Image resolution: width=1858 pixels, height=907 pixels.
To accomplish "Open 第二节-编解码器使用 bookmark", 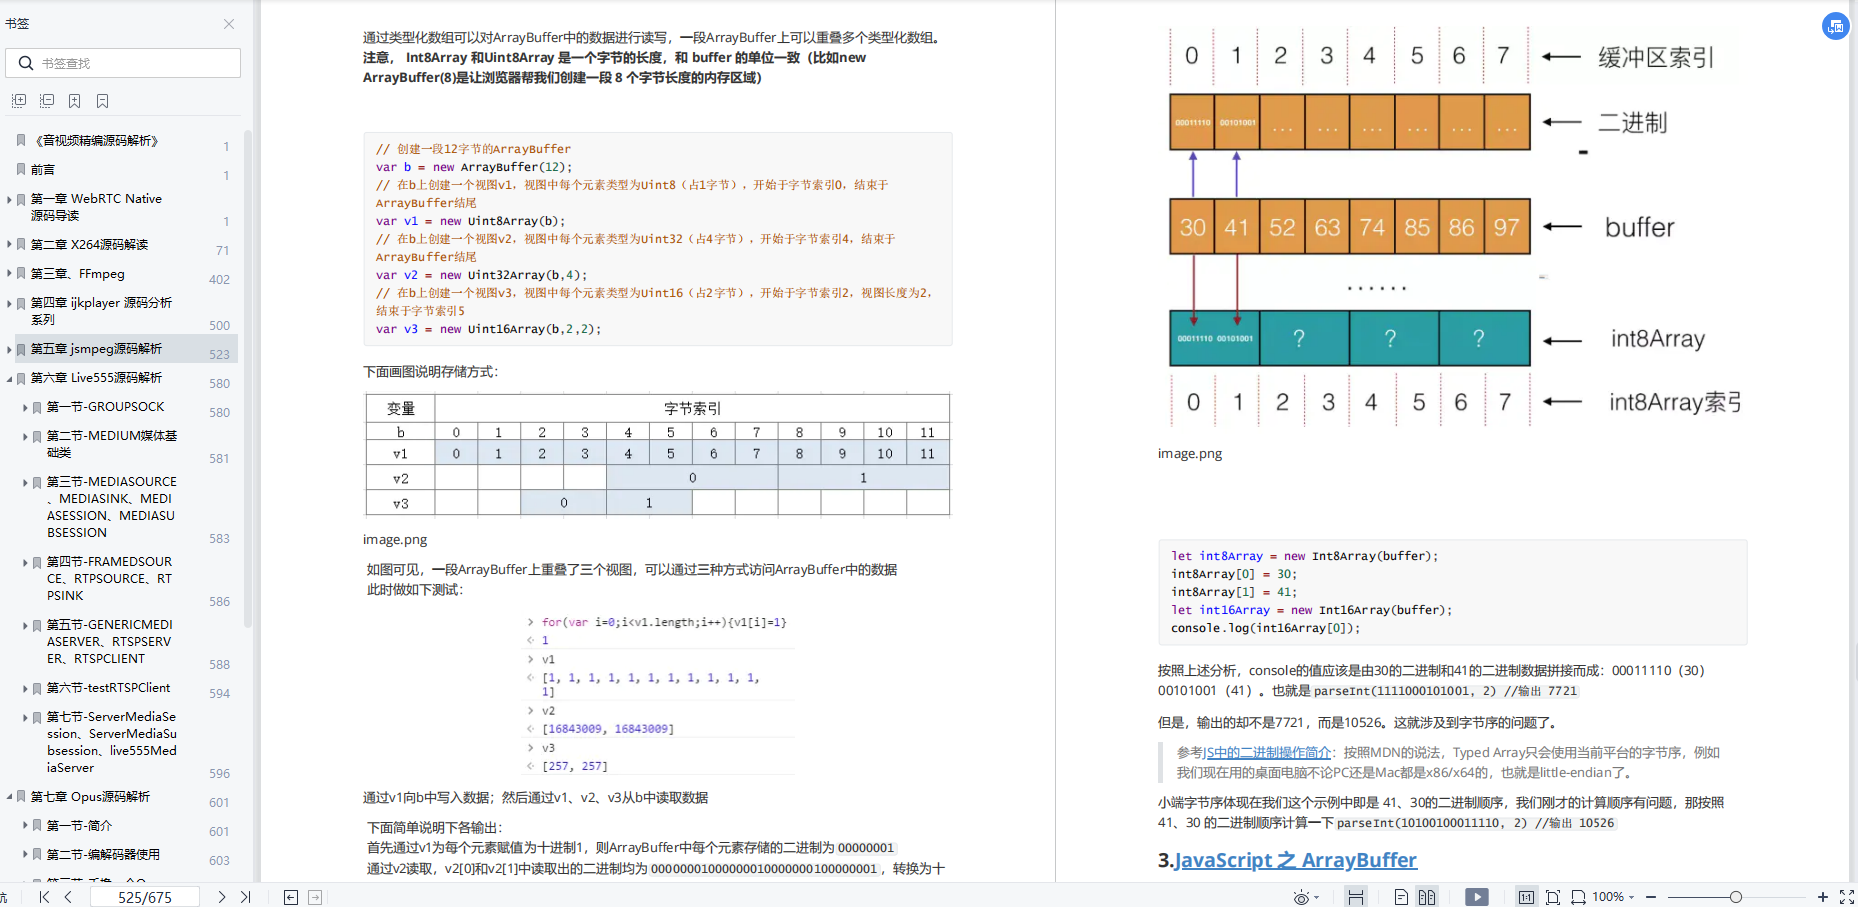I will tap(103, 855).
